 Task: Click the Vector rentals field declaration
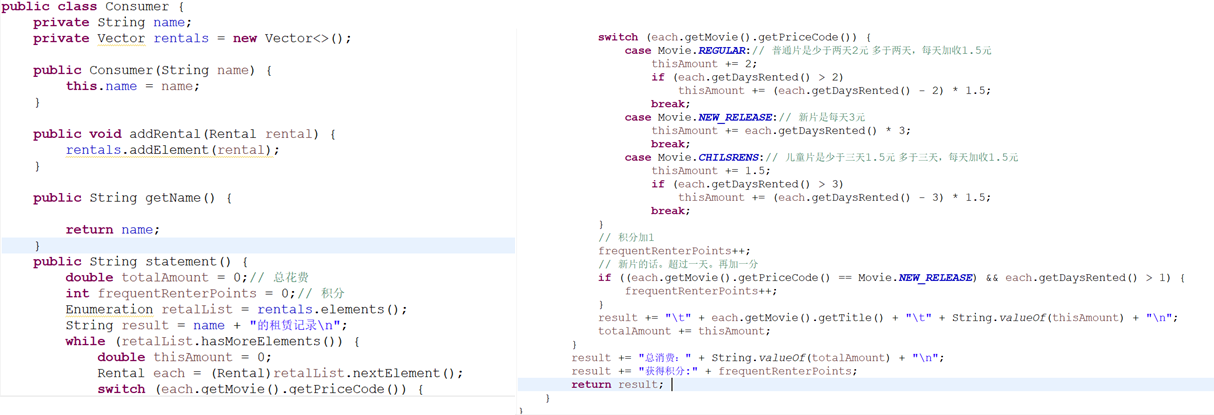click(192, 38)
